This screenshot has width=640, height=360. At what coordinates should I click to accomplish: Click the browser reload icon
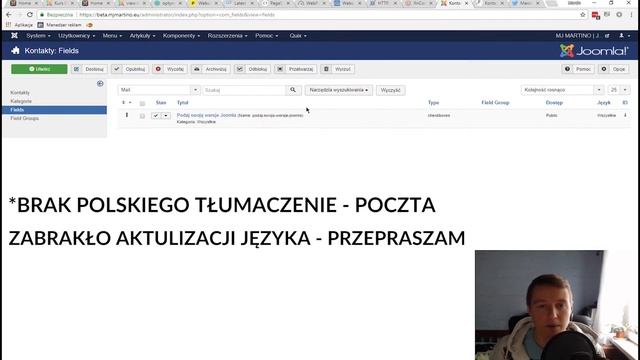coord(29,15)
